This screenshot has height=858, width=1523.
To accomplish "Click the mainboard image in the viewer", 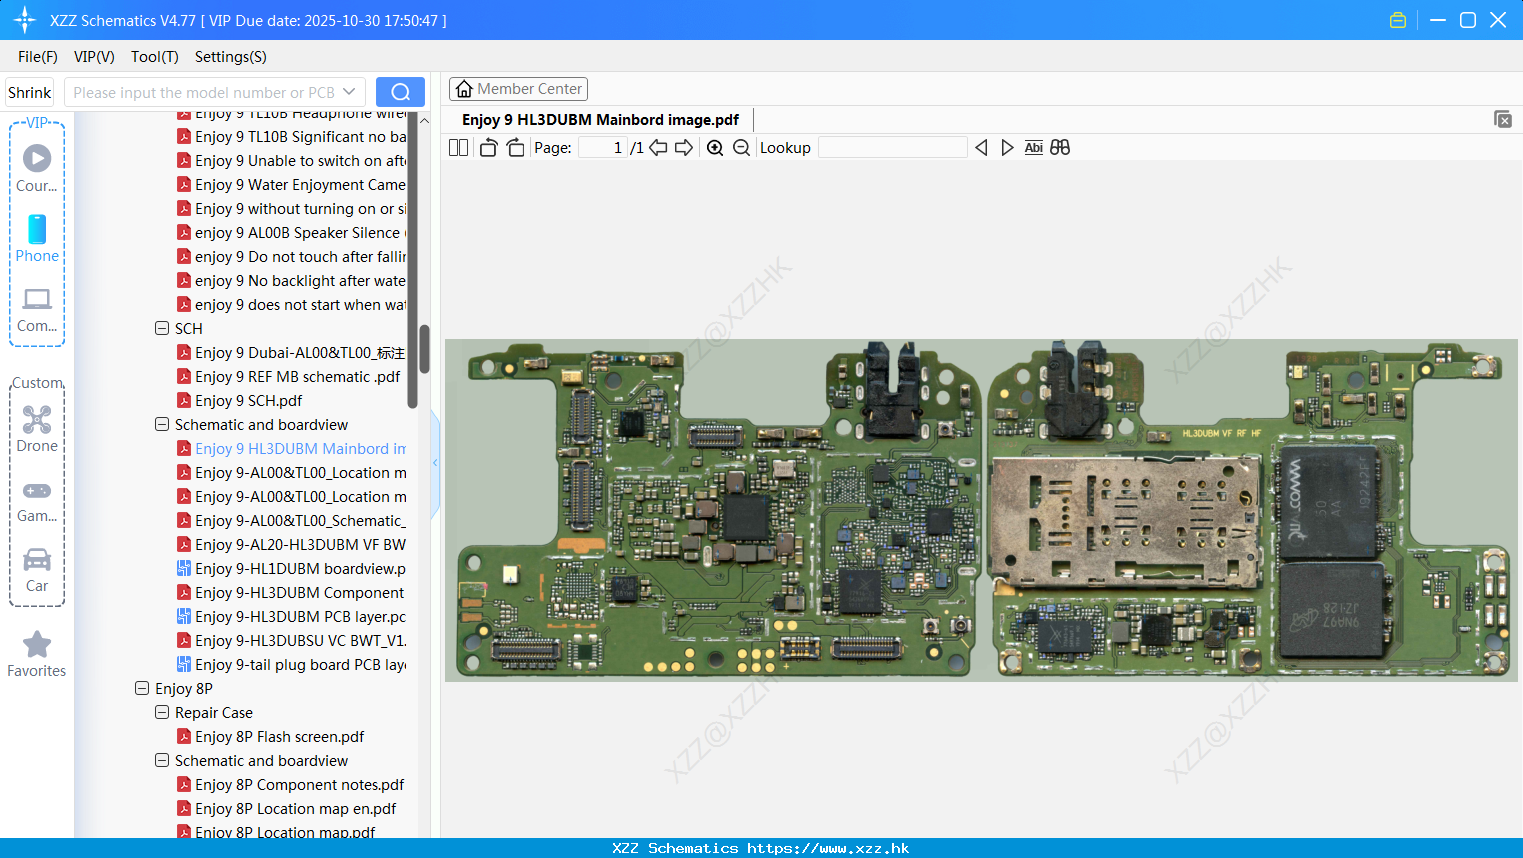I will coord(981,510).
